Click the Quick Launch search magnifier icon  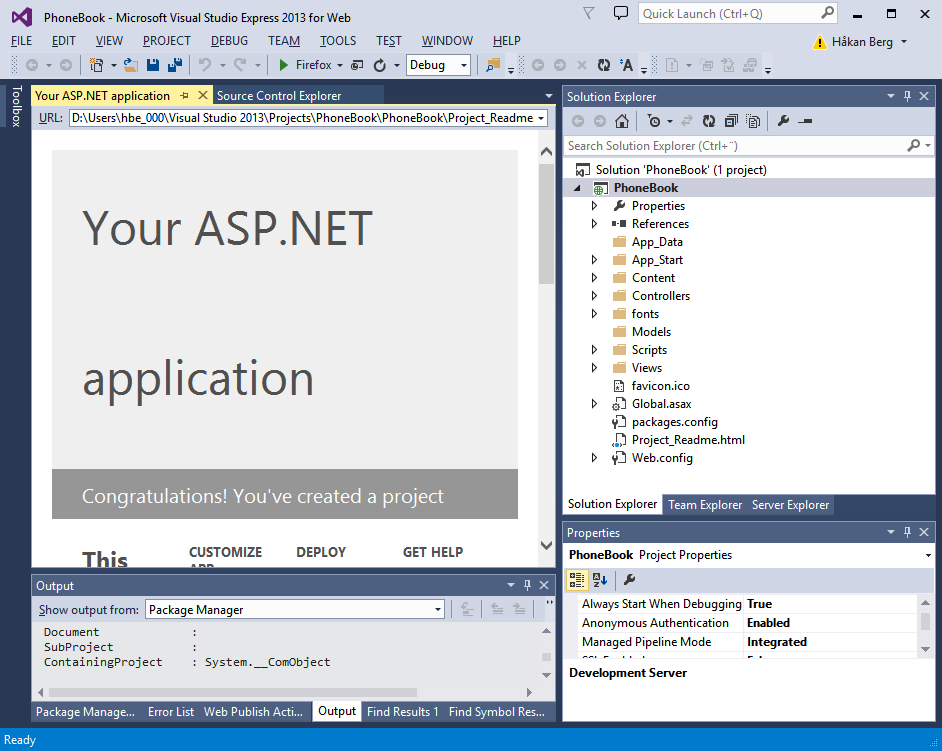click(827, 13)
